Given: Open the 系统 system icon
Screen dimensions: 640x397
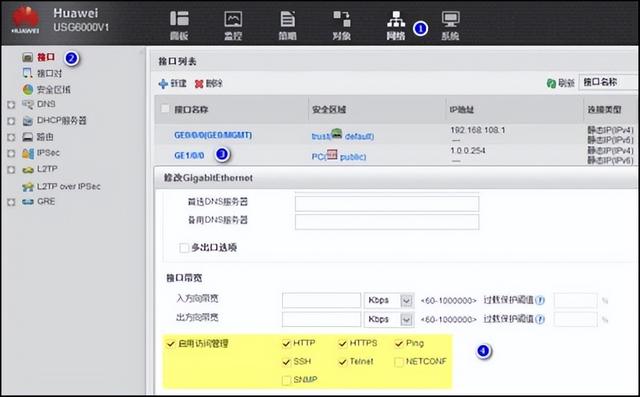Looking at the screenshot, I should (x=450, y=19).
